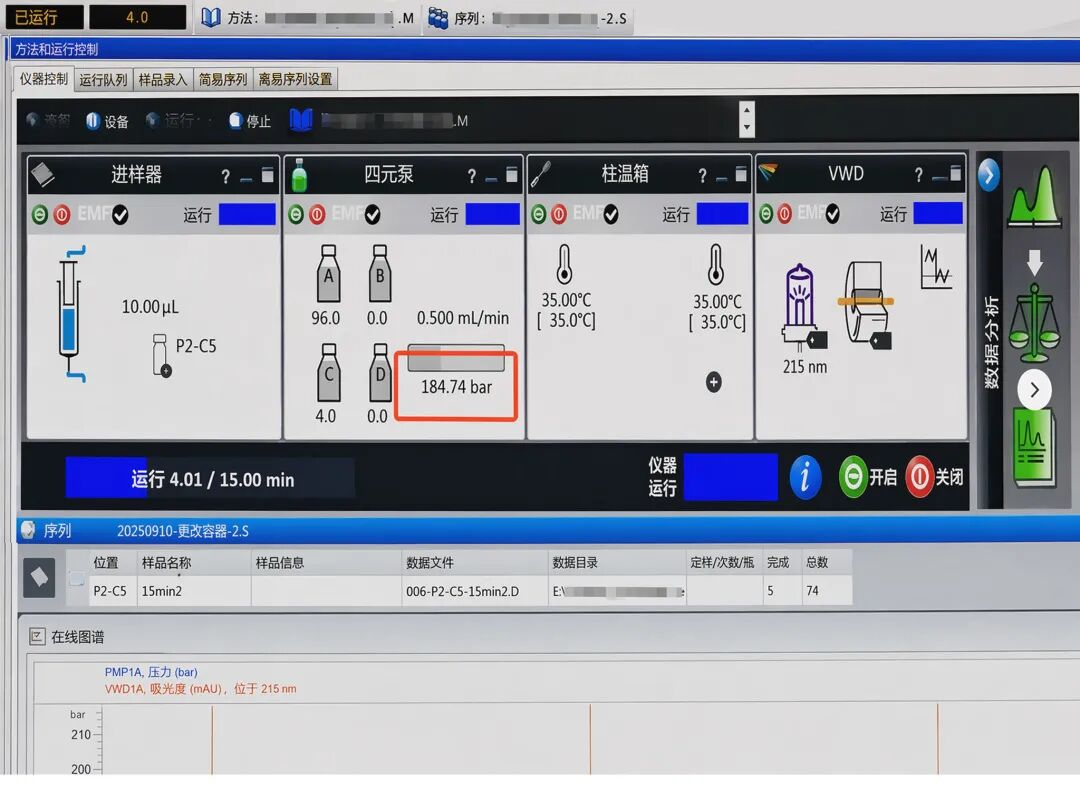
Task: Open the 样品录入 tab
Action: 163,80
